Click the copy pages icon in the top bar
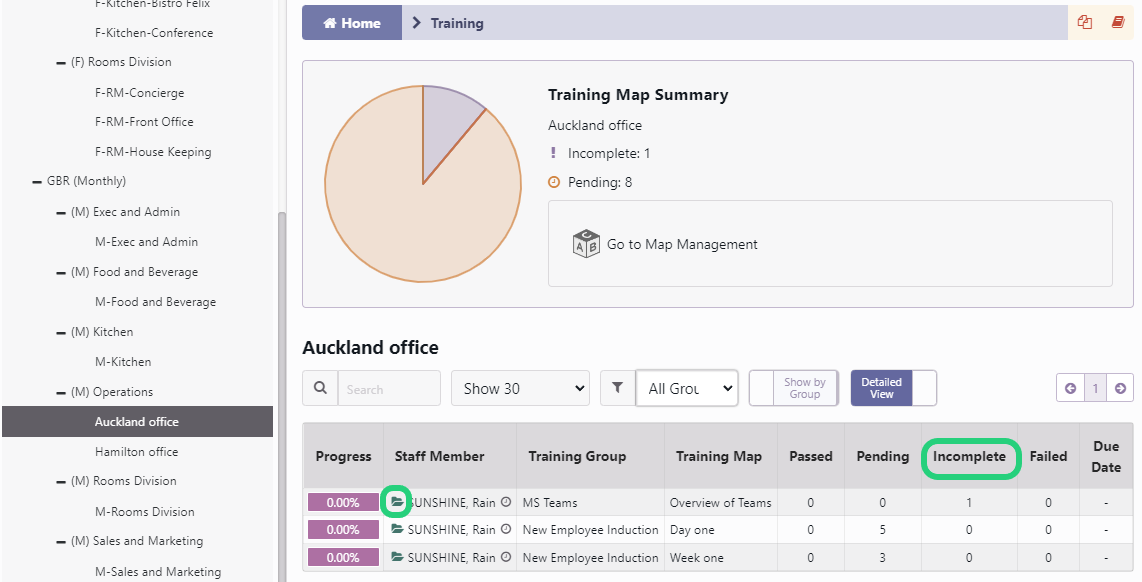 click(x=1084, y=23)
